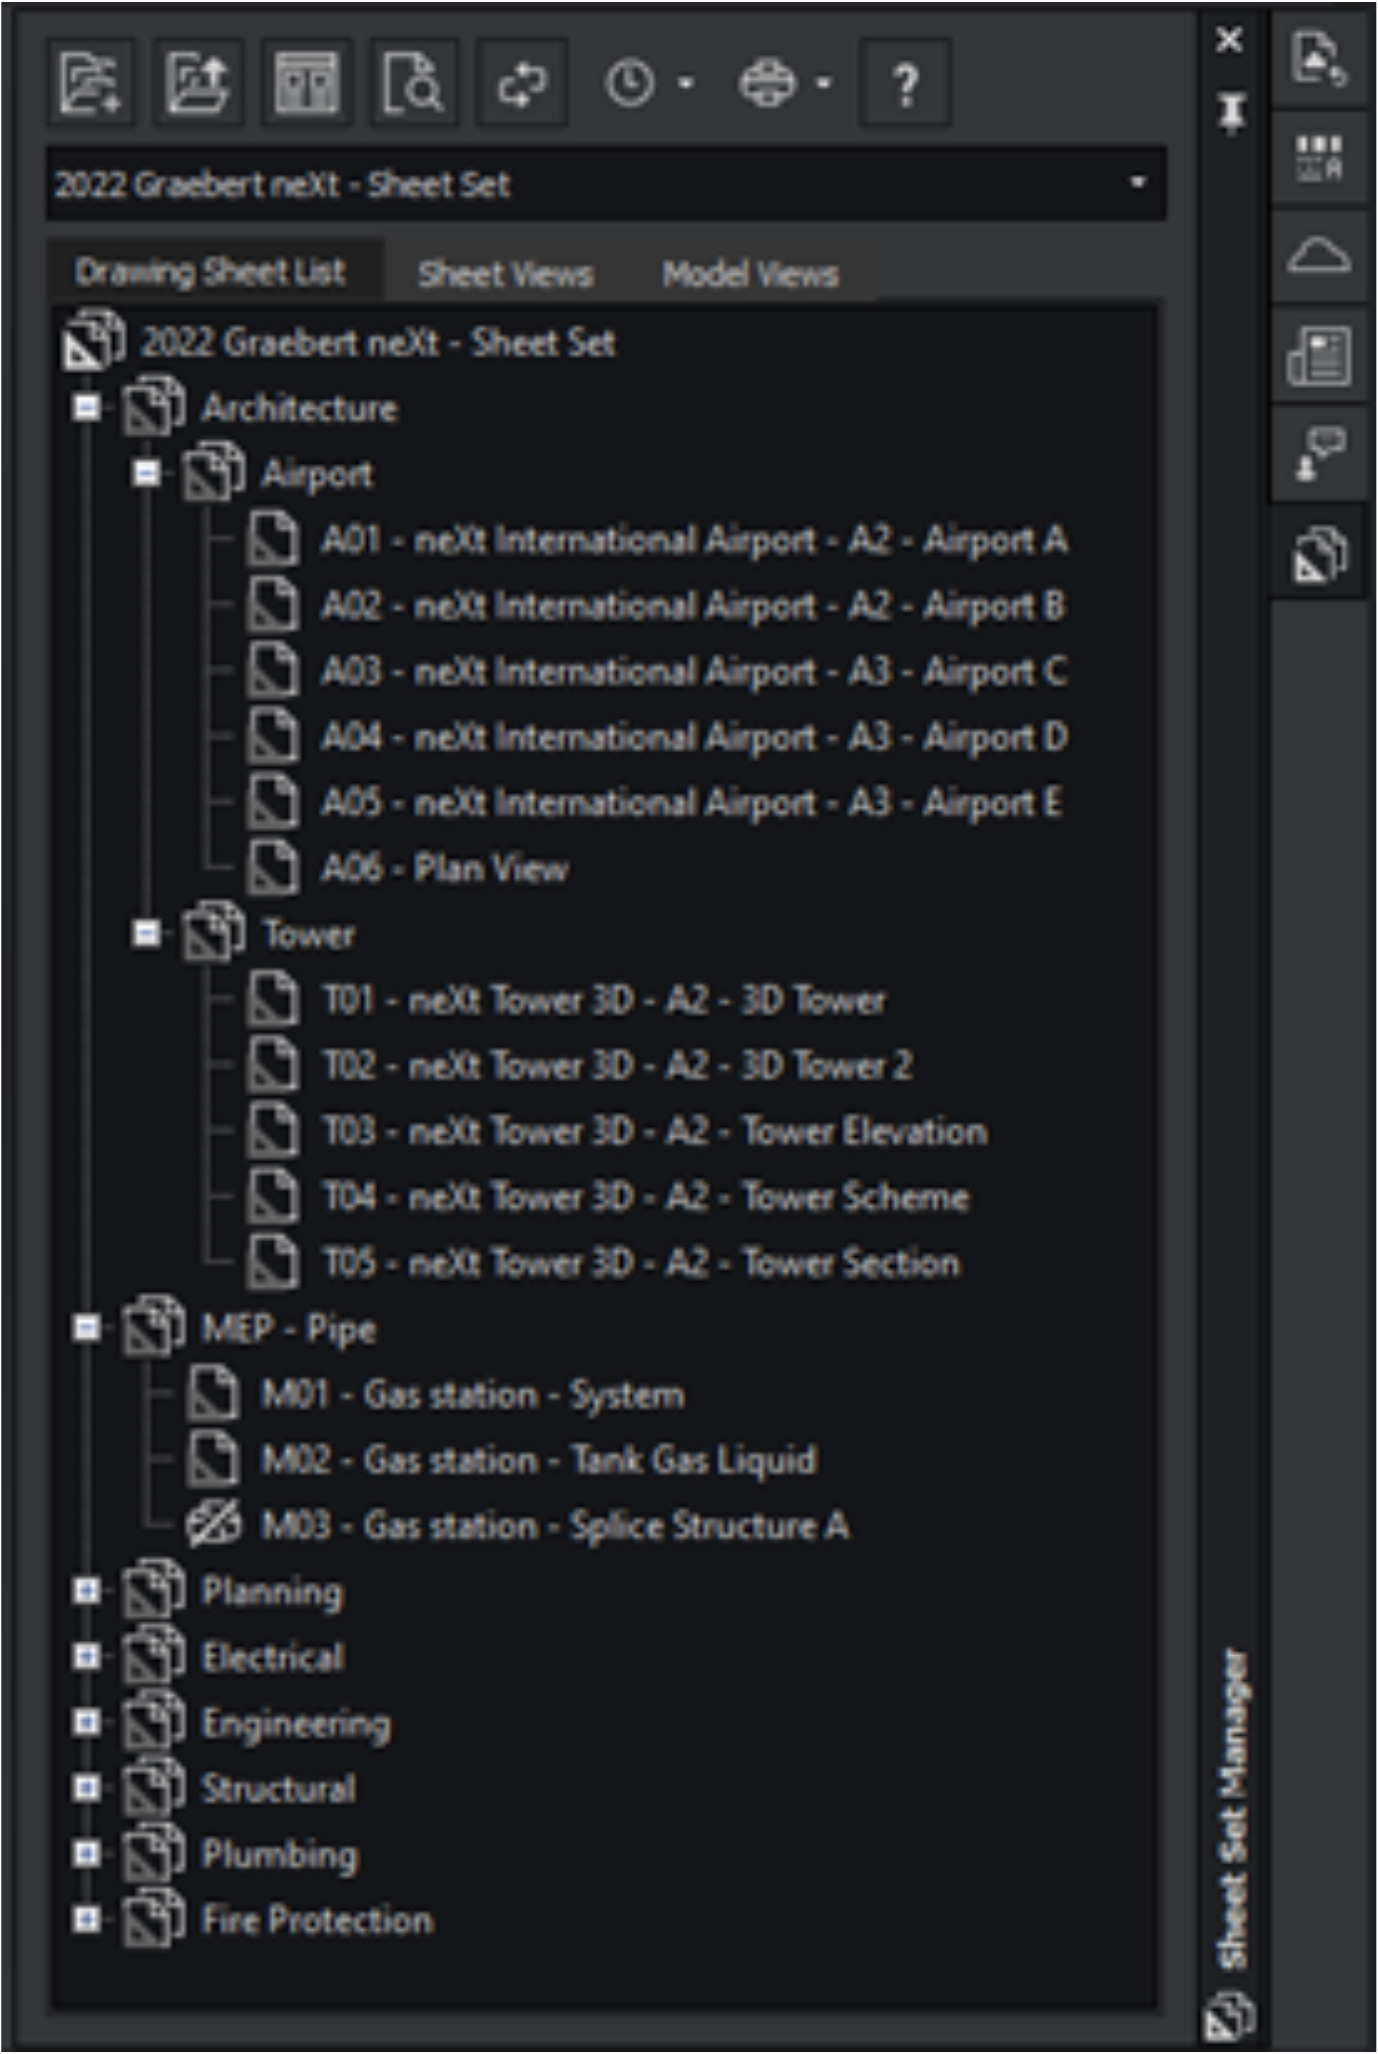This screenshot has height=2054, width=1378.
Task: Select sheet T04 Tower Scheme
Action: point(646,1198)
